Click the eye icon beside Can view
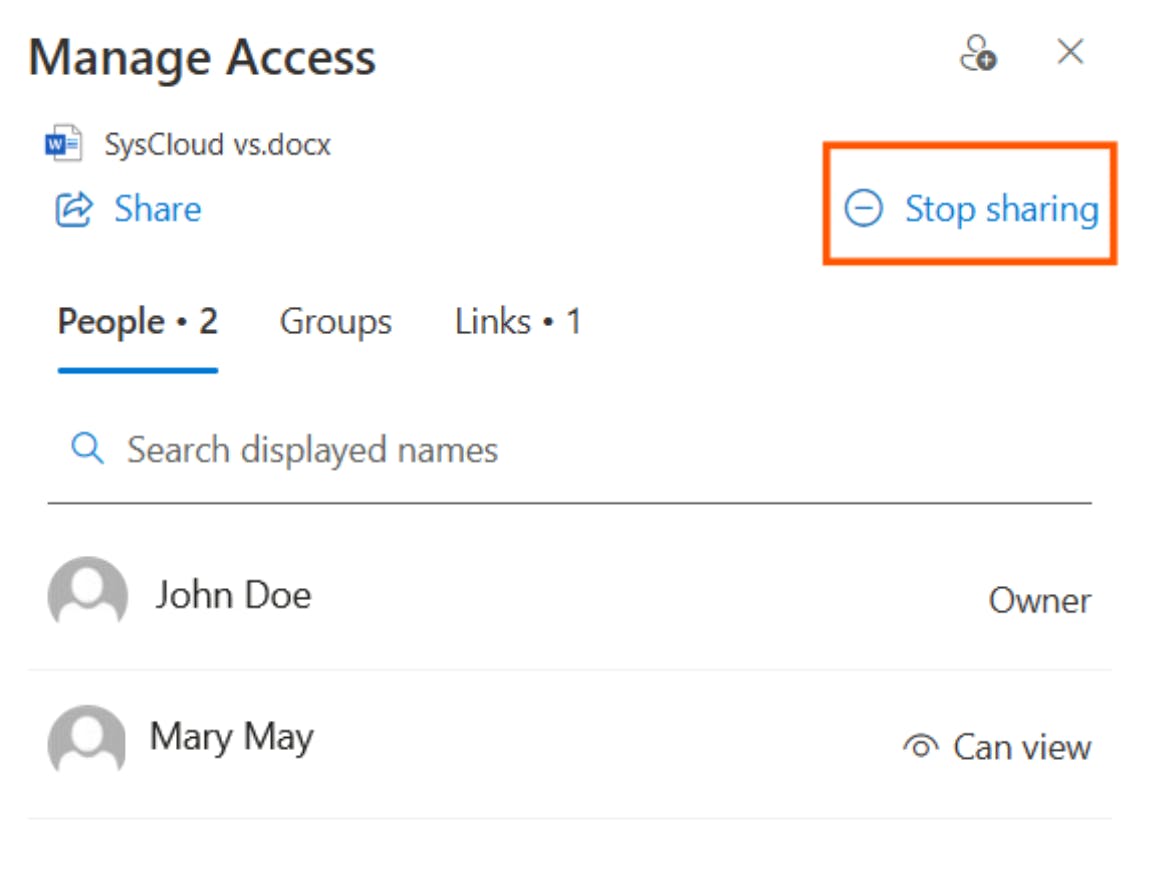 click(920, 747)
